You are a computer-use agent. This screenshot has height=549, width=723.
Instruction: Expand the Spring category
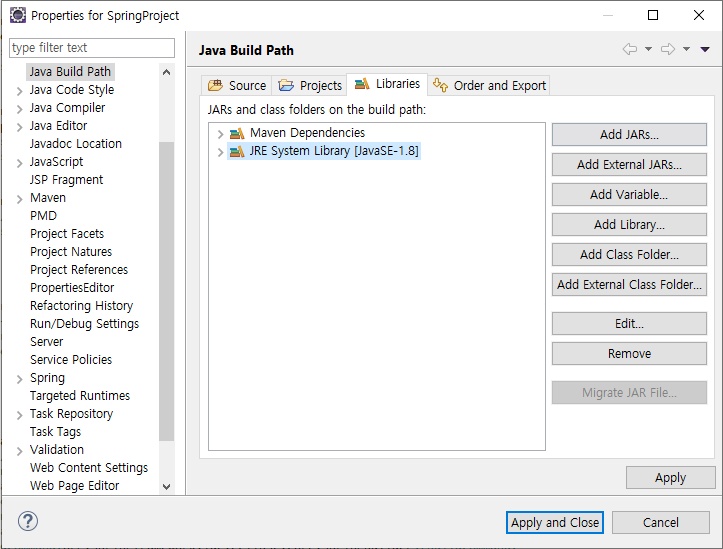pos(19,379)
